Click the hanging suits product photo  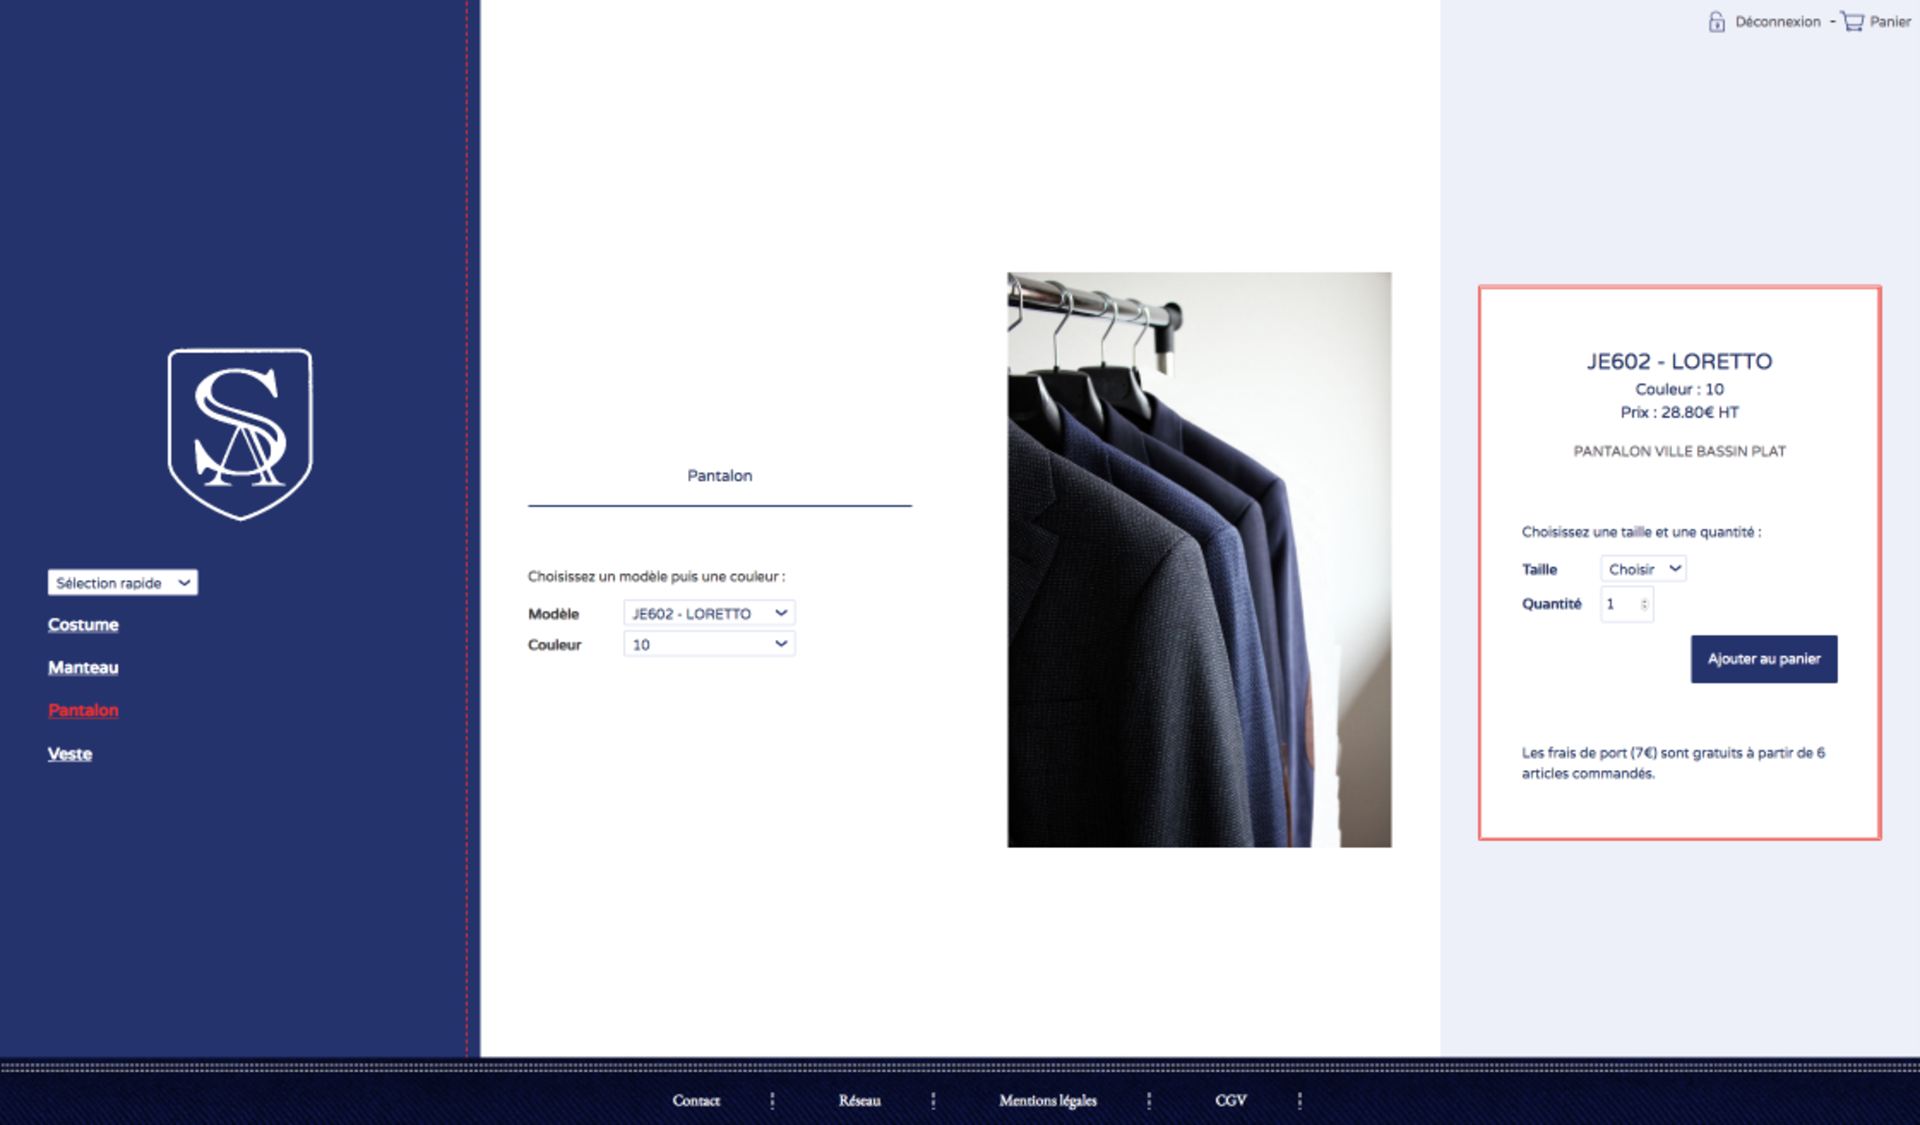pyautogui.click(x=1199, y=560)
